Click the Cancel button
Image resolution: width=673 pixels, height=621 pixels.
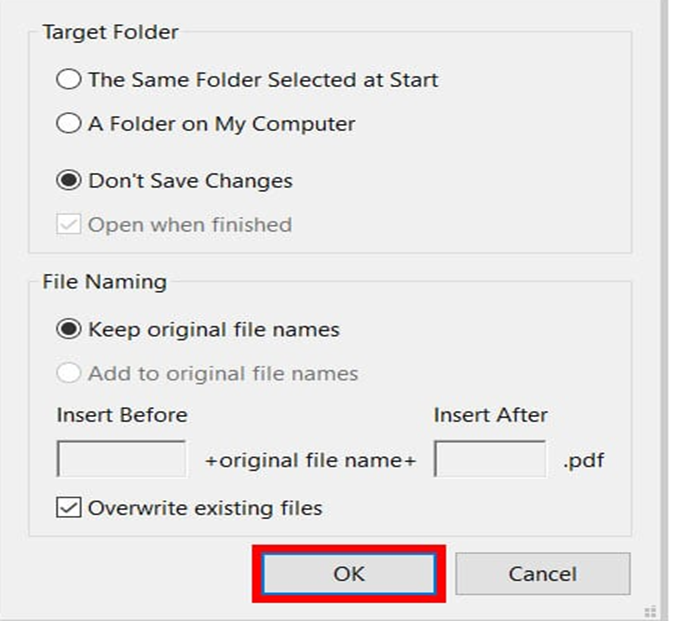pyautogui.click(x=542, y=574)
